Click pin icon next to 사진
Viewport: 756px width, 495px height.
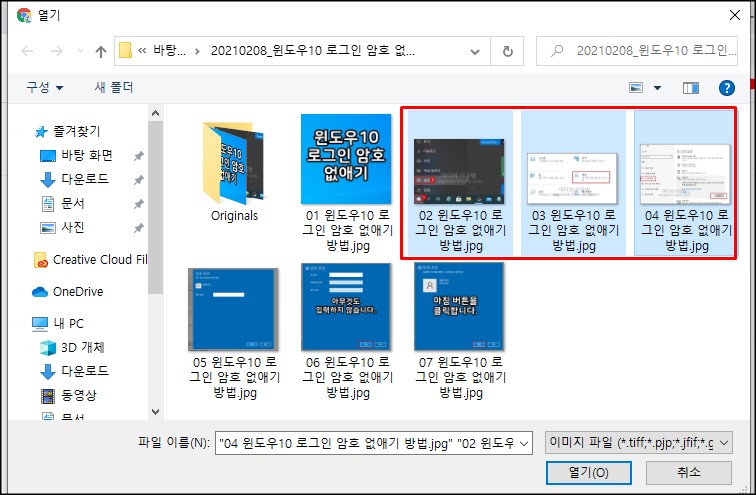[138, 227]
